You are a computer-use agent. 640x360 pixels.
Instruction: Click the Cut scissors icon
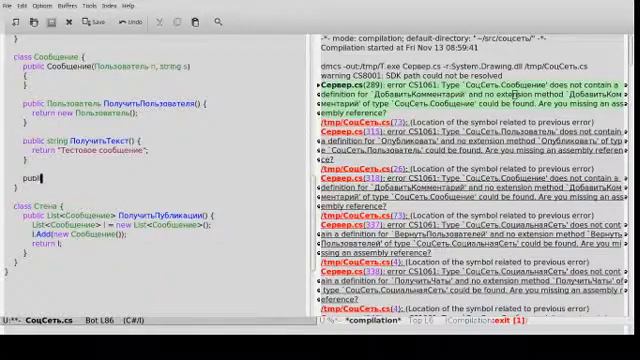pyautogui.click(x=159, y=22)
